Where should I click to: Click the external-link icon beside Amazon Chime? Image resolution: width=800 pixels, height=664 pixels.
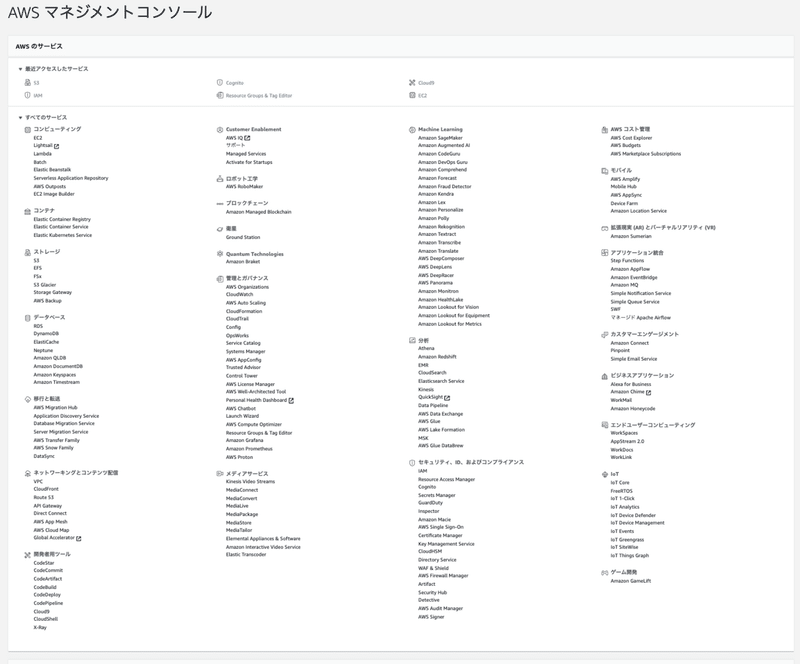tap(648, 392)
